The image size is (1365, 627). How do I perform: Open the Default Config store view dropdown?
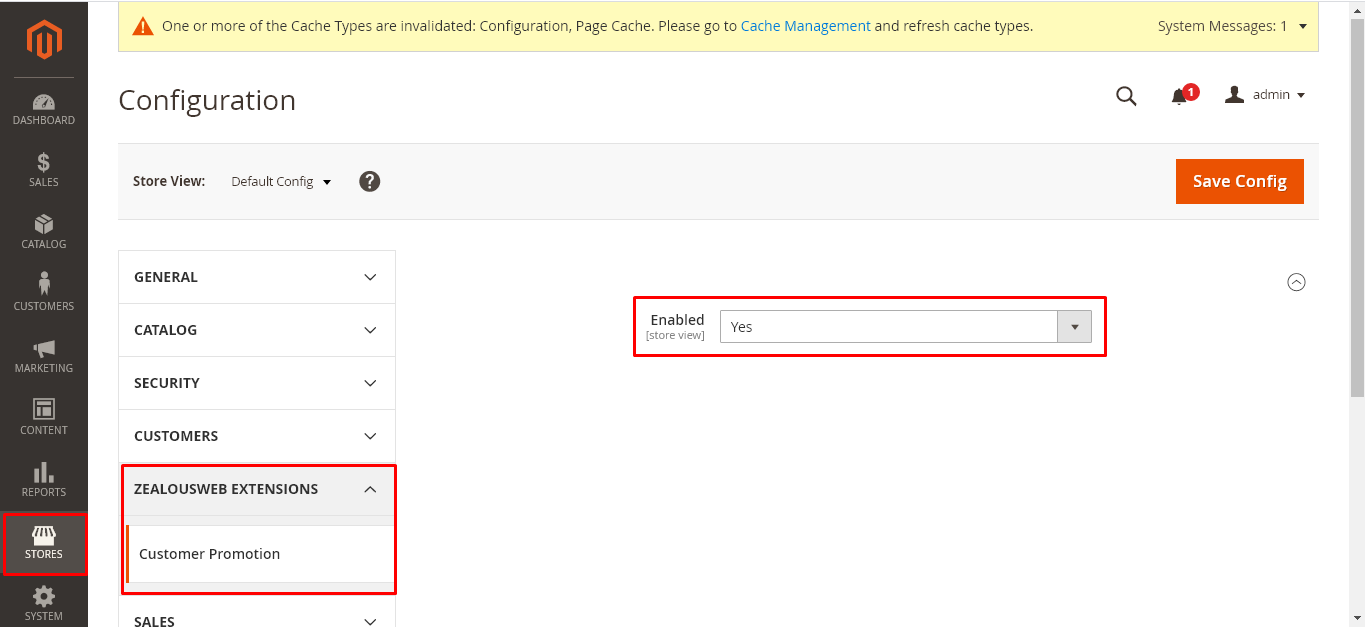(281, 182)
